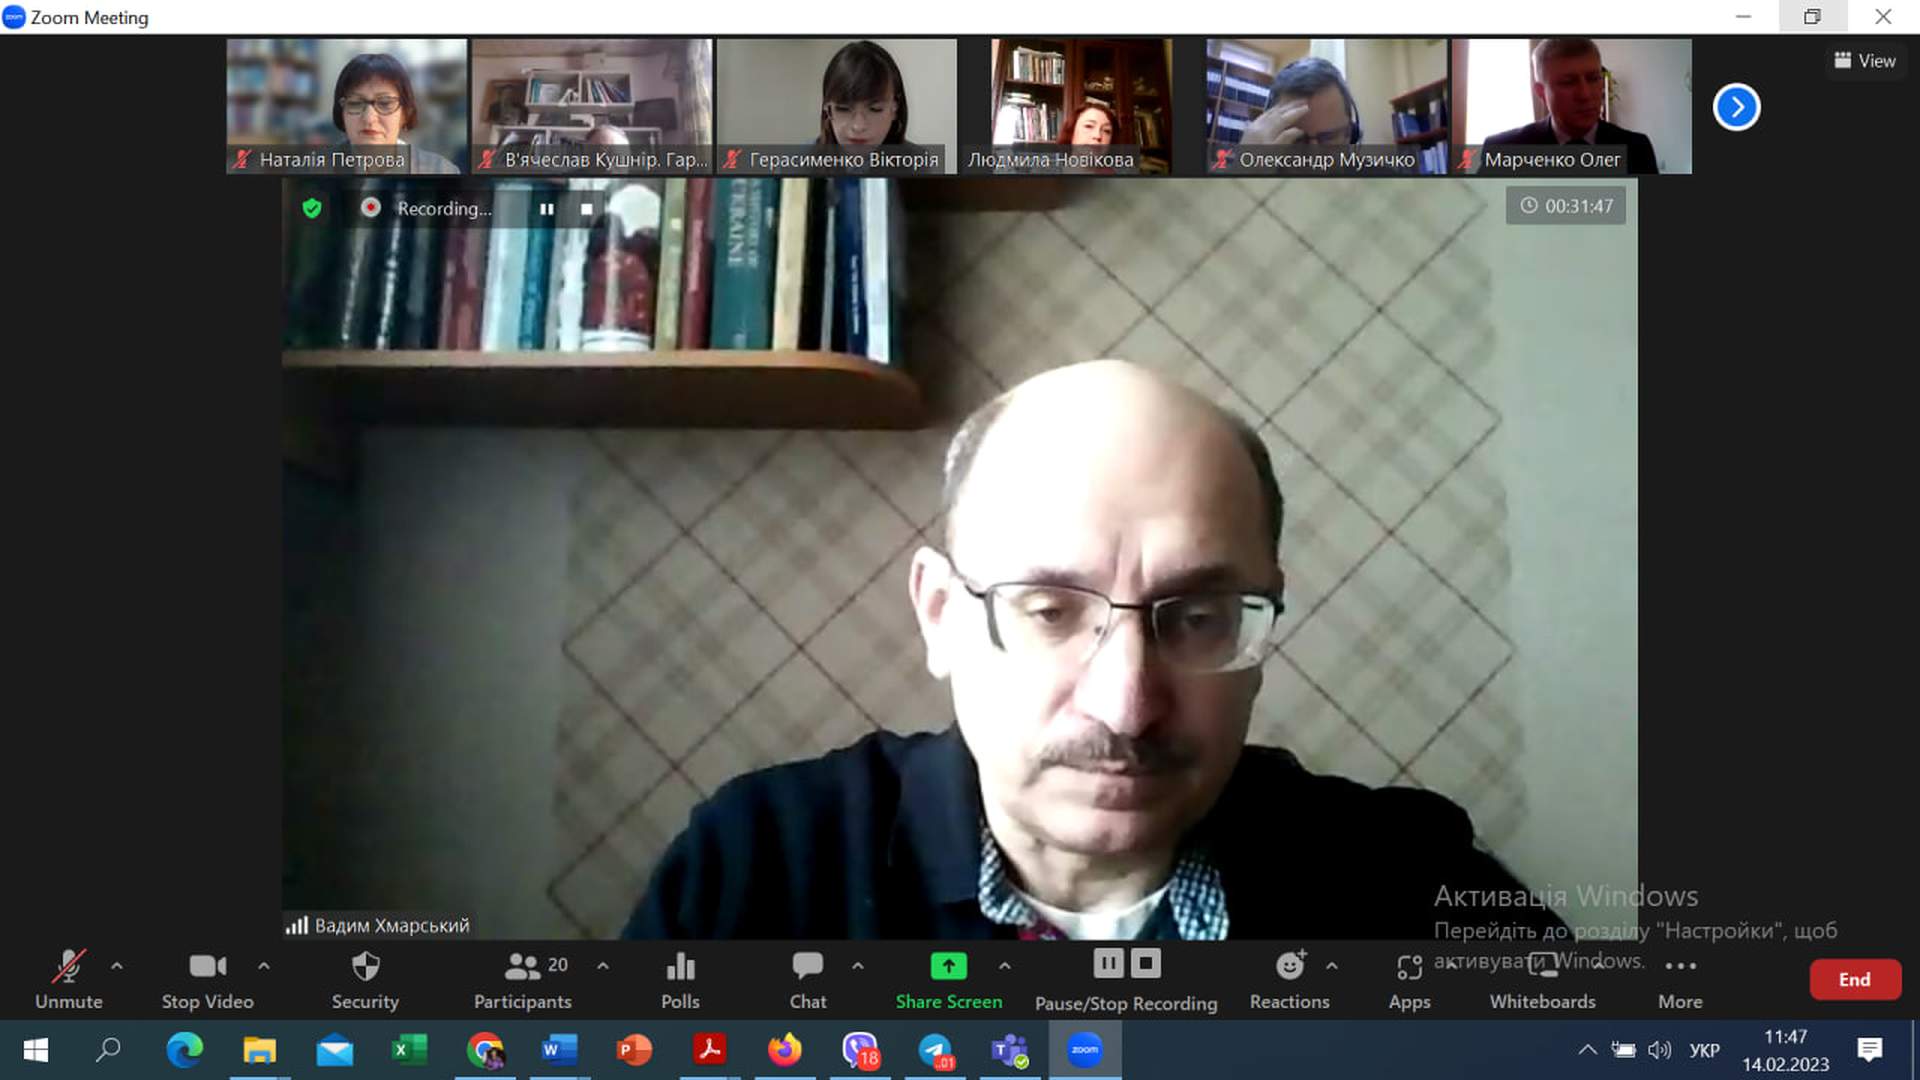Open the Chat panel
This screenshot has height=1080, width=1920.
(x=808, y=979)
